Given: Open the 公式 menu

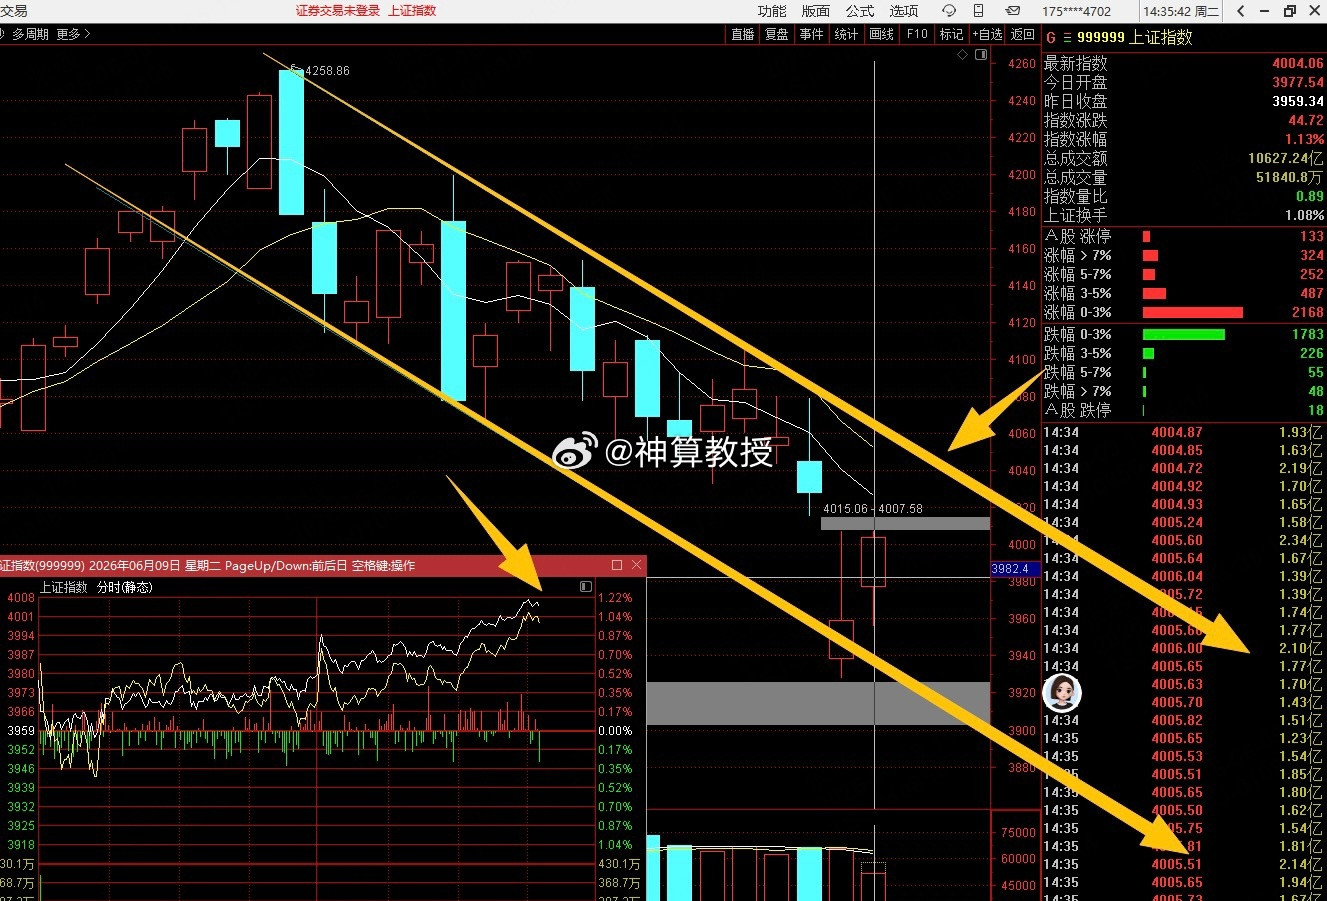Looking at the screenshot, I should [860, 11].
